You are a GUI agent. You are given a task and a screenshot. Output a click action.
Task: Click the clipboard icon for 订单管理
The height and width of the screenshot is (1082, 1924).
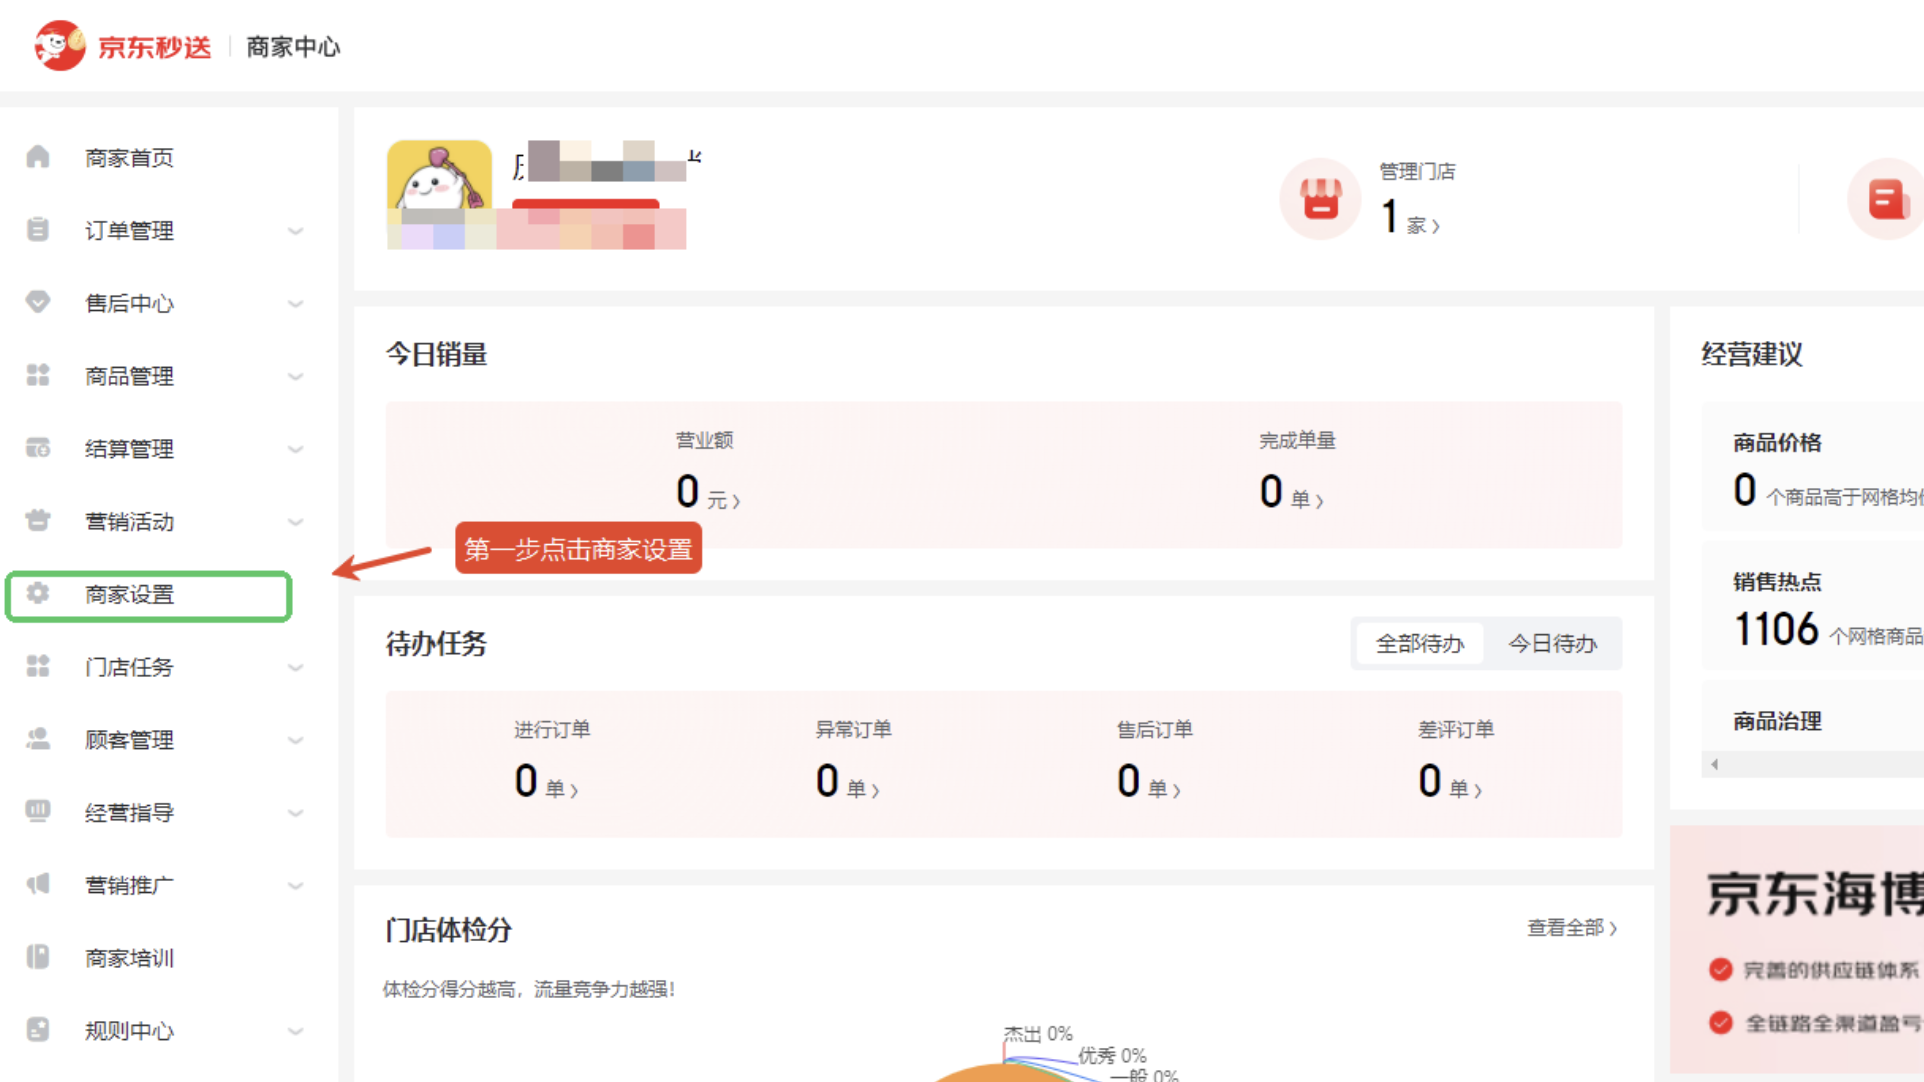tap(38, 230)
